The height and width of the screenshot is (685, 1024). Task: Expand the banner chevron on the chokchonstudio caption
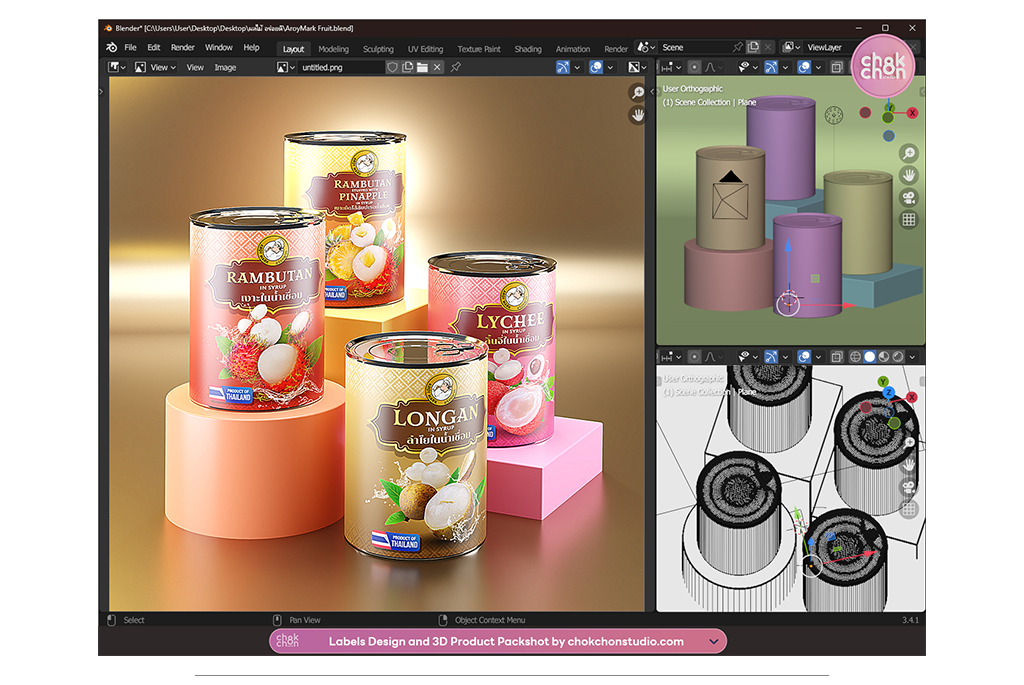[x=714, y=641]
